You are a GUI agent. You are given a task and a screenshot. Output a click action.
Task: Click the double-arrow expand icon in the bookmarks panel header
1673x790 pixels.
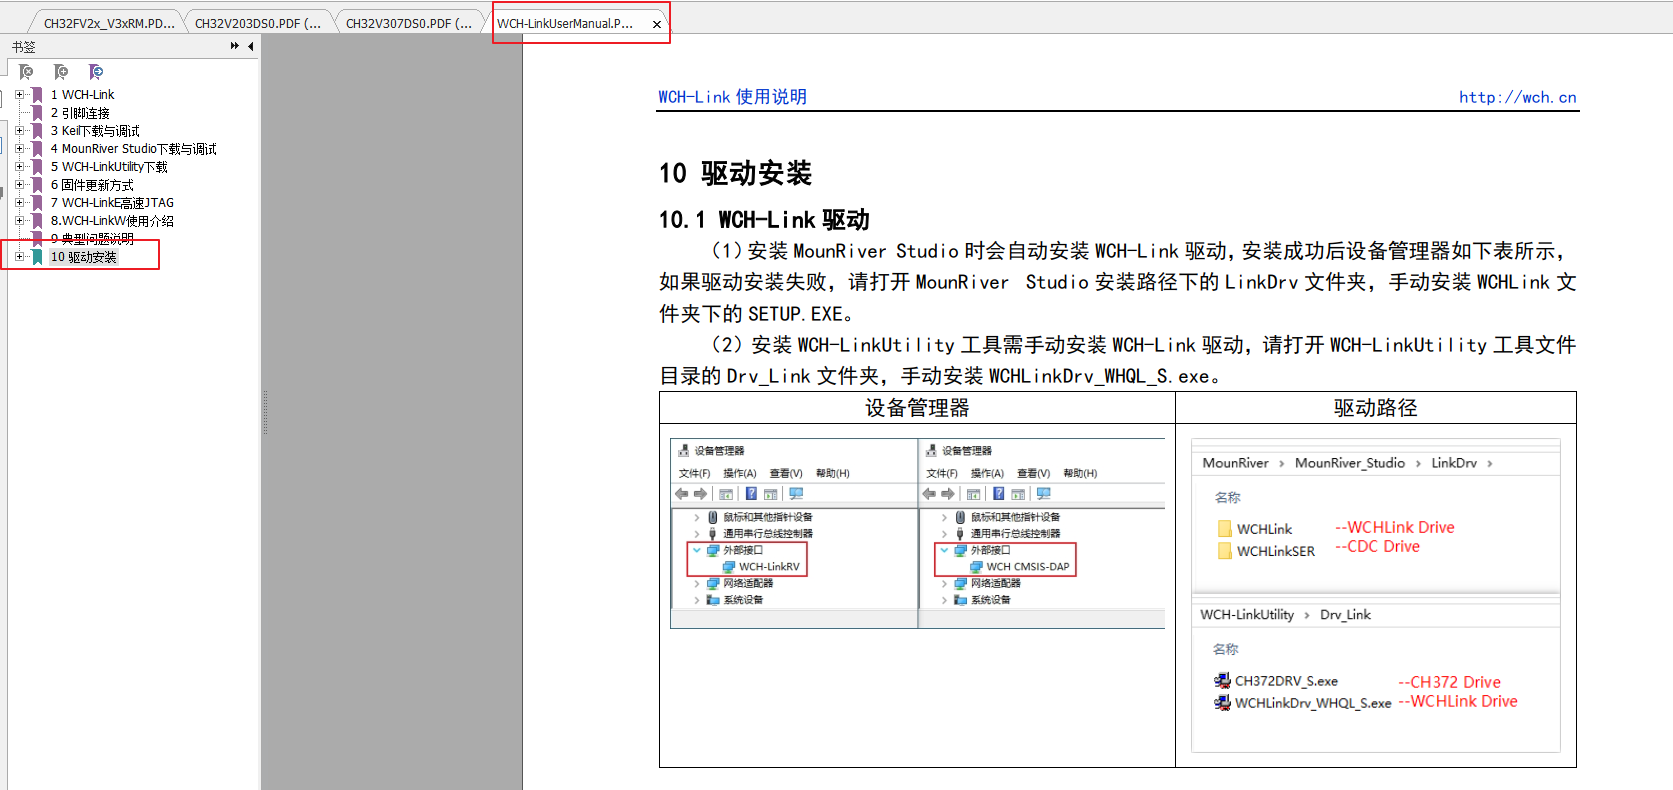tap(235, 46)
